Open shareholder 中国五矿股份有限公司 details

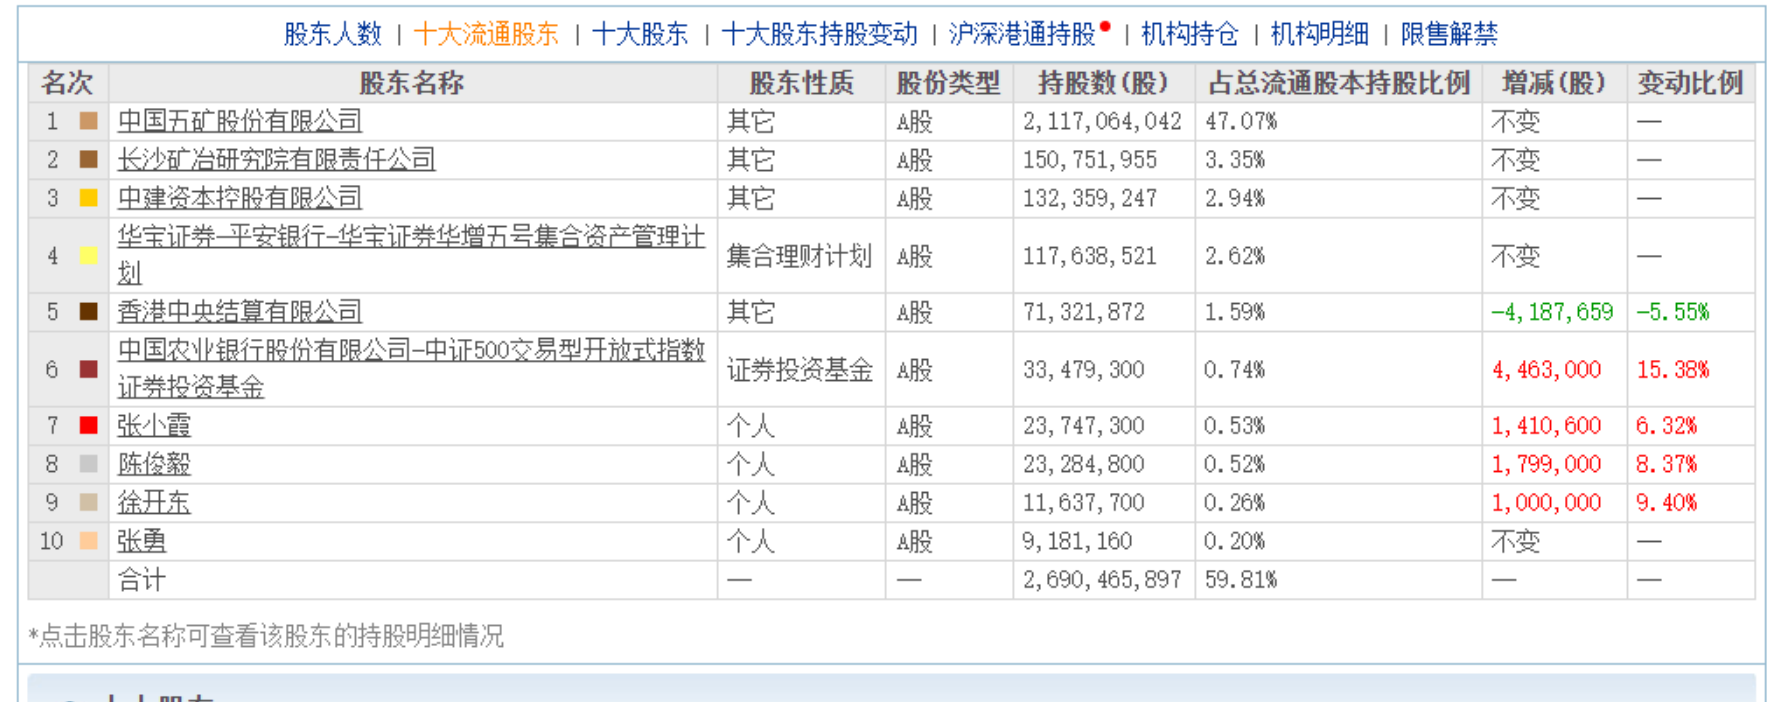click(240, 122)
